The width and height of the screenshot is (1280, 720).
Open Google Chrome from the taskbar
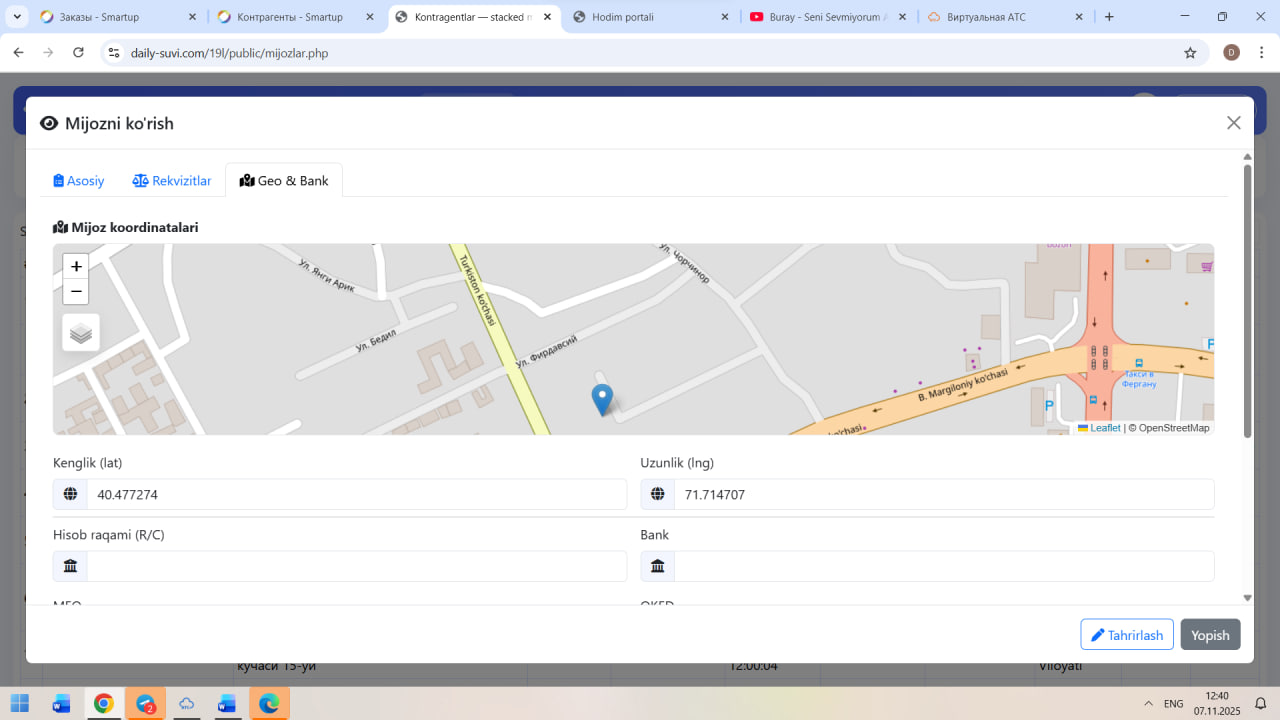pos(104,704)
